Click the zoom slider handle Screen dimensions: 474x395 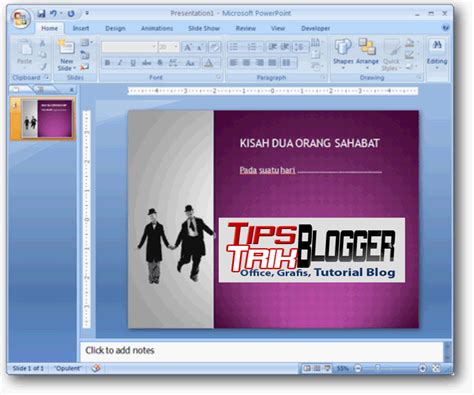point(377,368)
